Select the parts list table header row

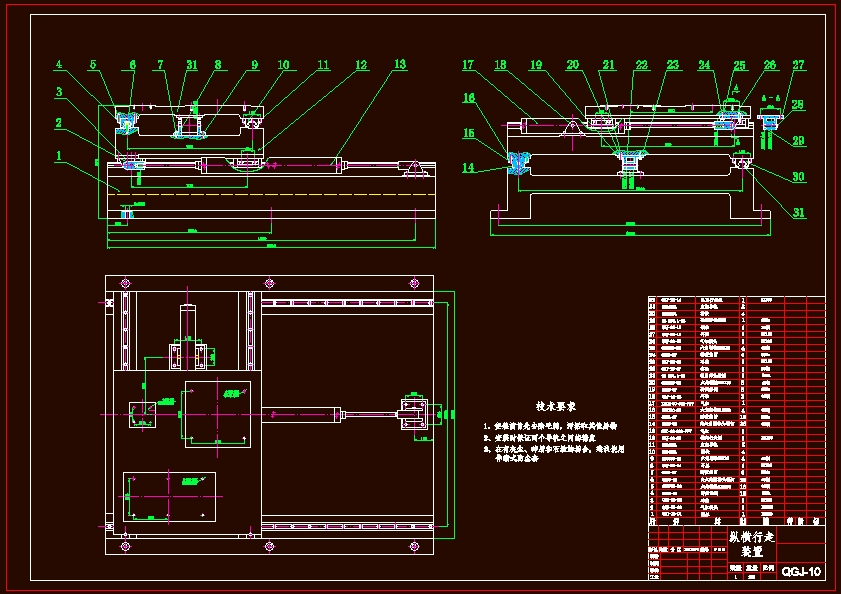pyautogui.click(x=736, y=521)
